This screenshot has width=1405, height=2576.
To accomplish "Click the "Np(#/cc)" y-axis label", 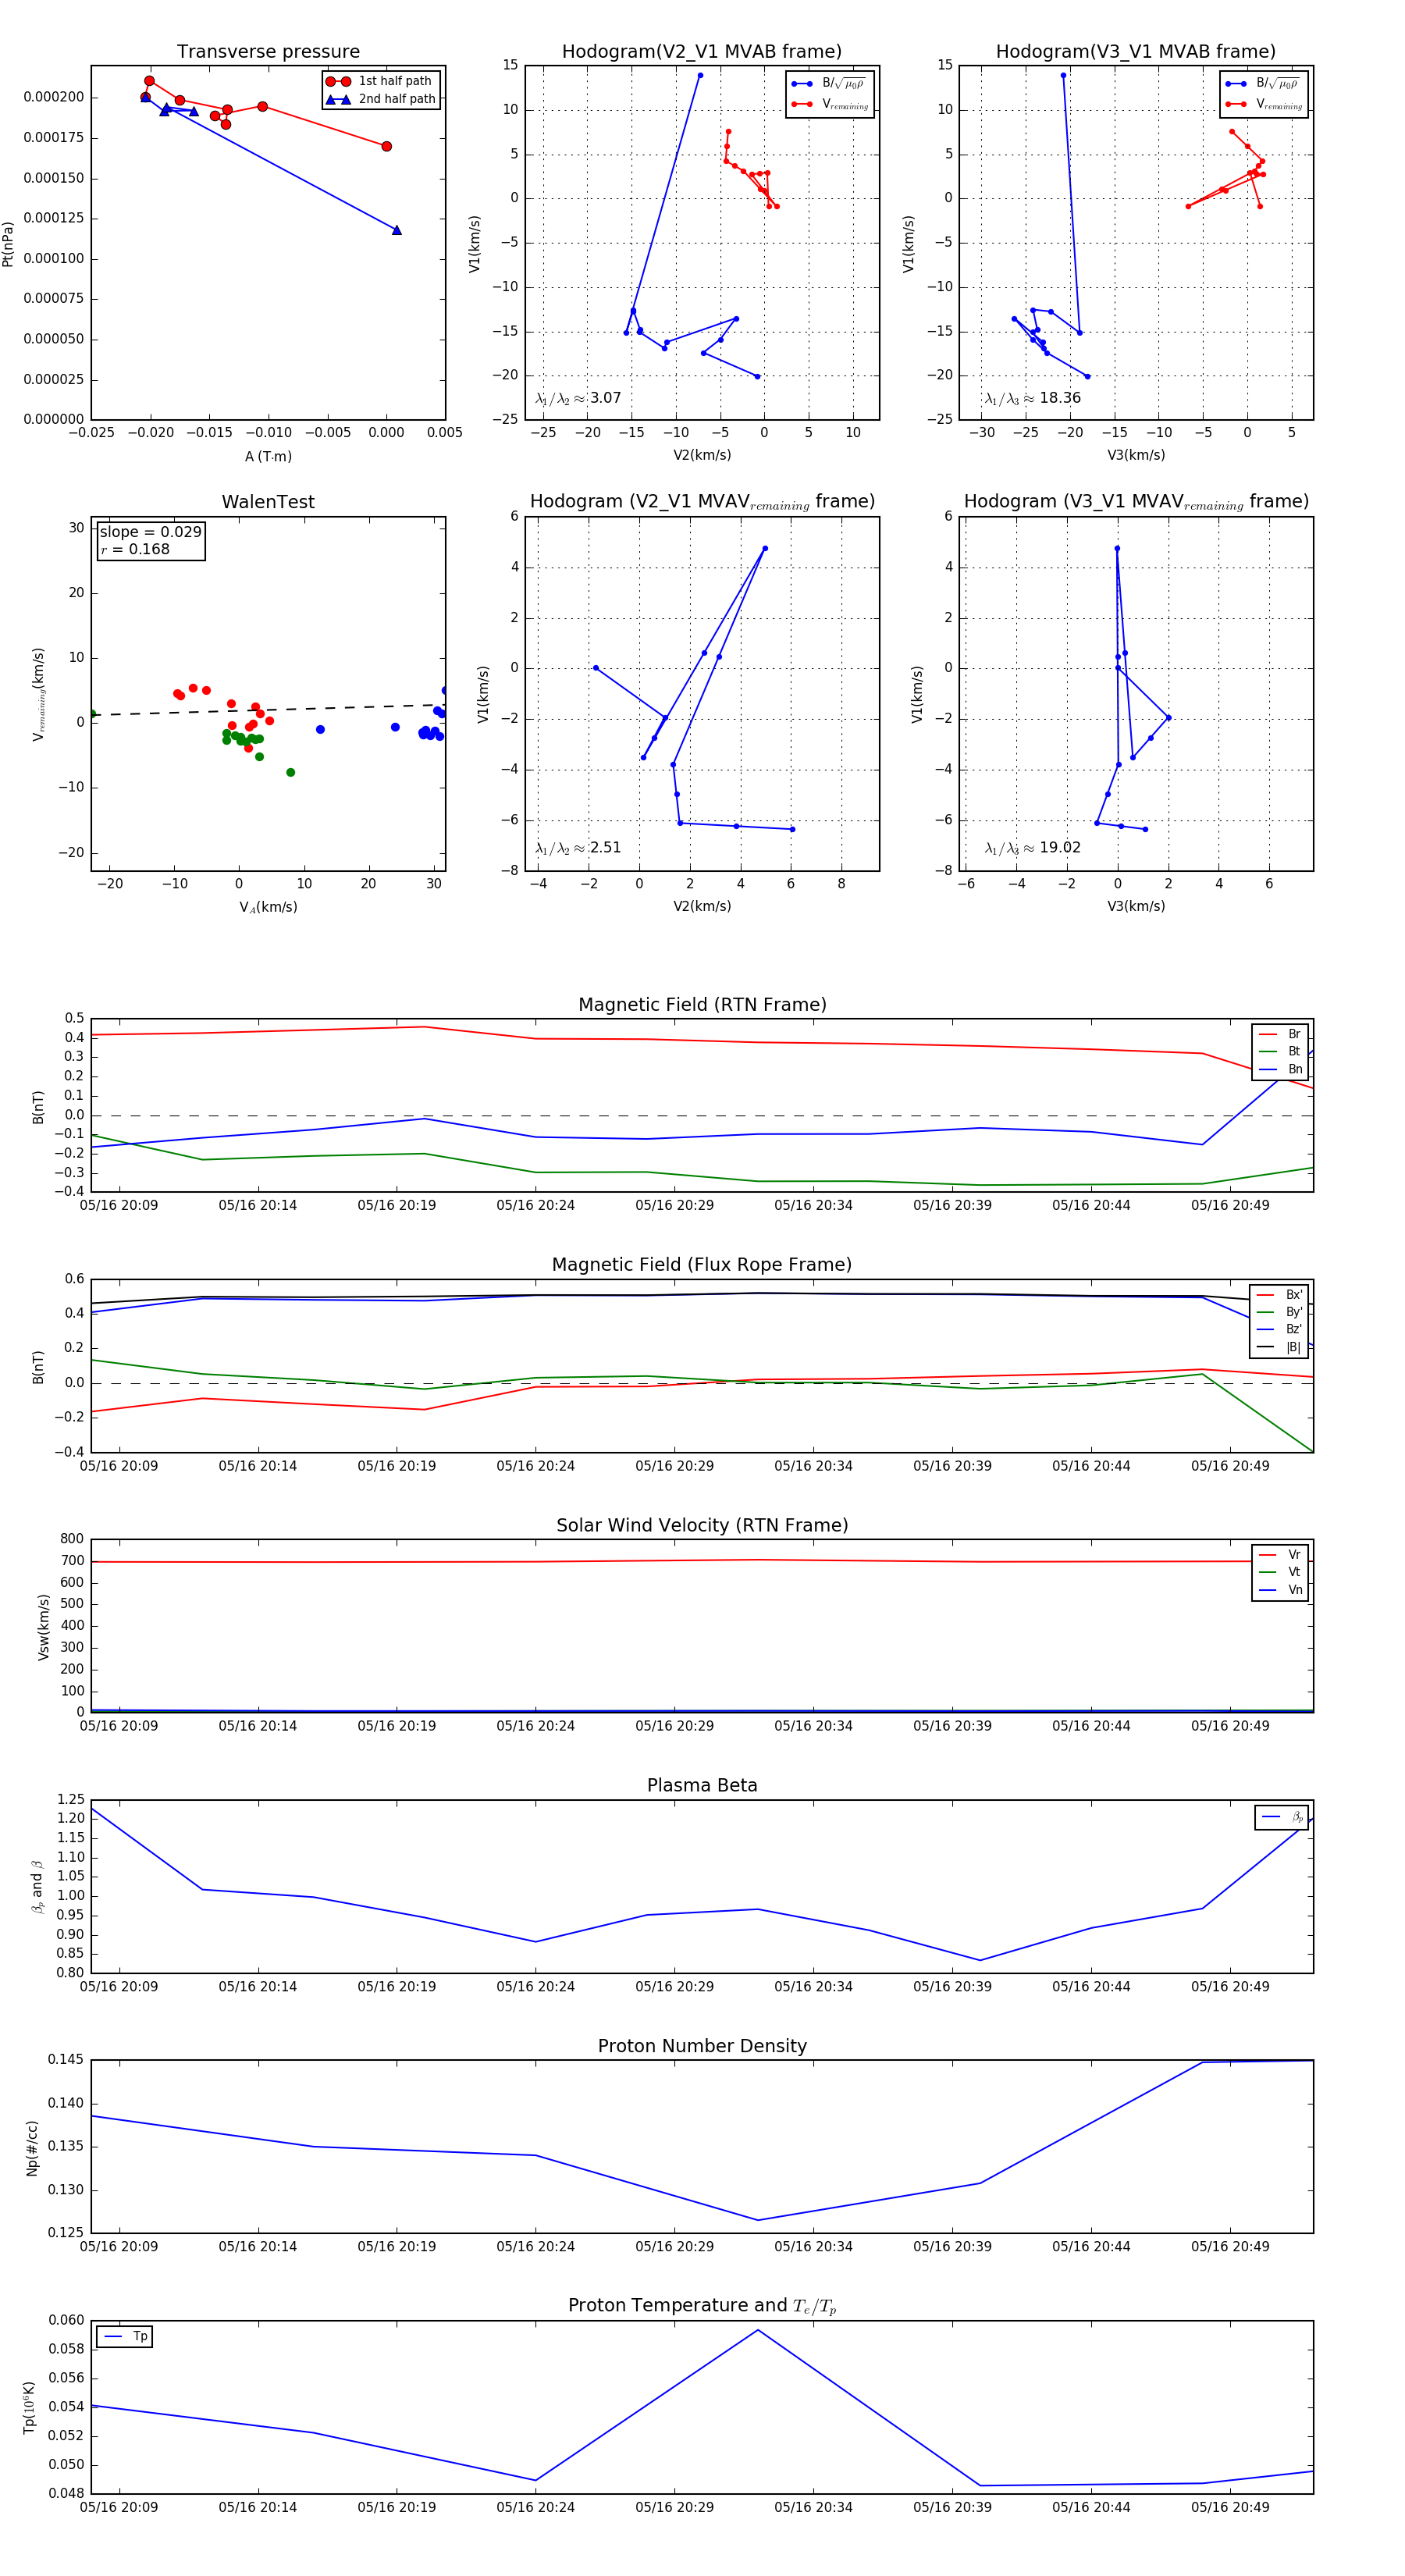I will coord(32,2148).
